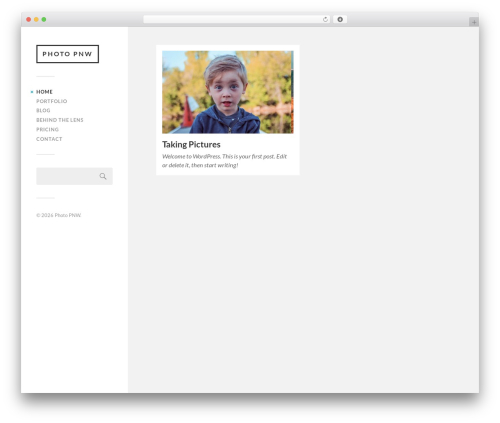500x423 pixels.
Task: Maximize the window with green button
Action: click(44, 19)
